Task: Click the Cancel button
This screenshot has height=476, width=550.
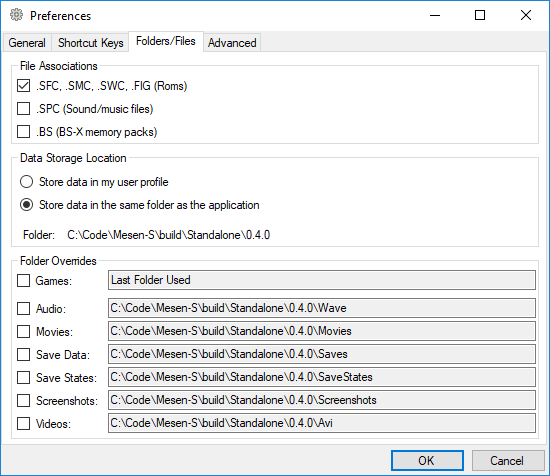Action: click(508, 461)
